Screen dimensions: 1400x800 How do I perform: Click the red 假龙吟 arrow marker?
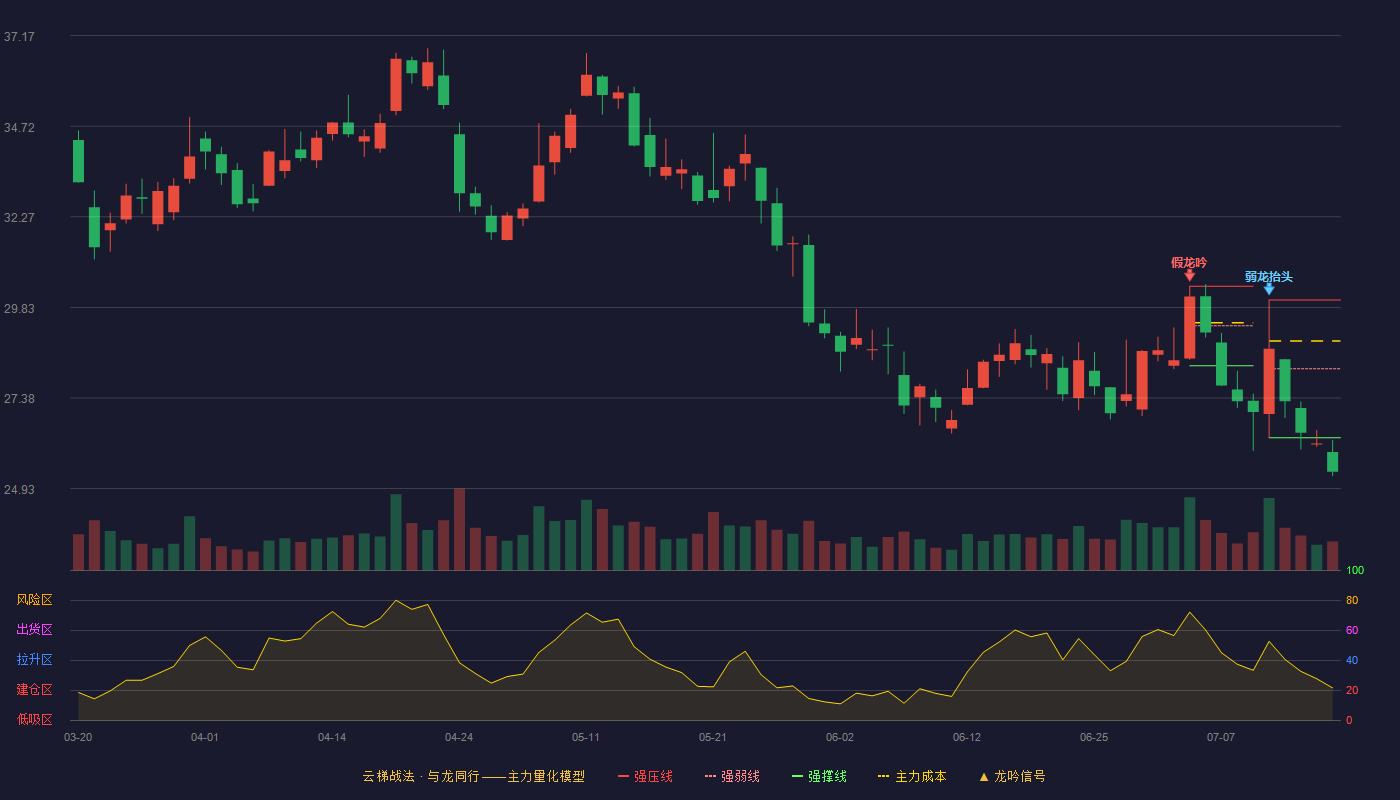[x=1189, y=276]
